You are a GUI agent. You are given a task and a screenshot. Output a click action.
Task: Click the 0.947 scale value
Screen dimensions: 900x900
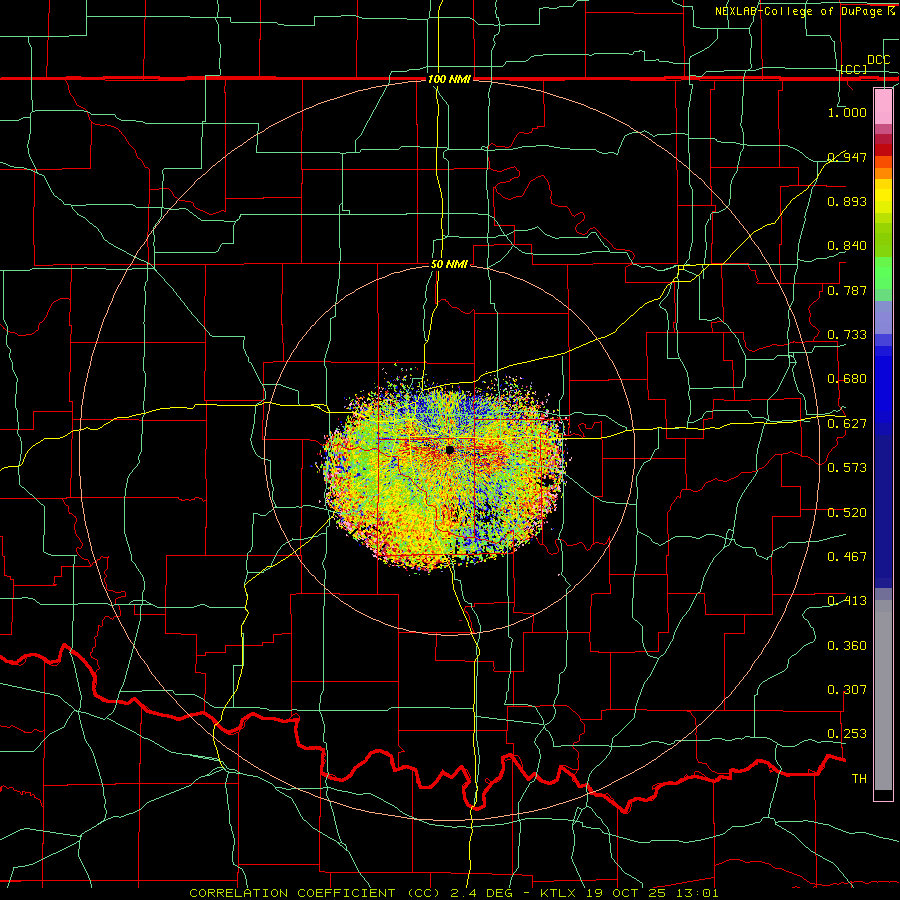click(x=847, y=157)
